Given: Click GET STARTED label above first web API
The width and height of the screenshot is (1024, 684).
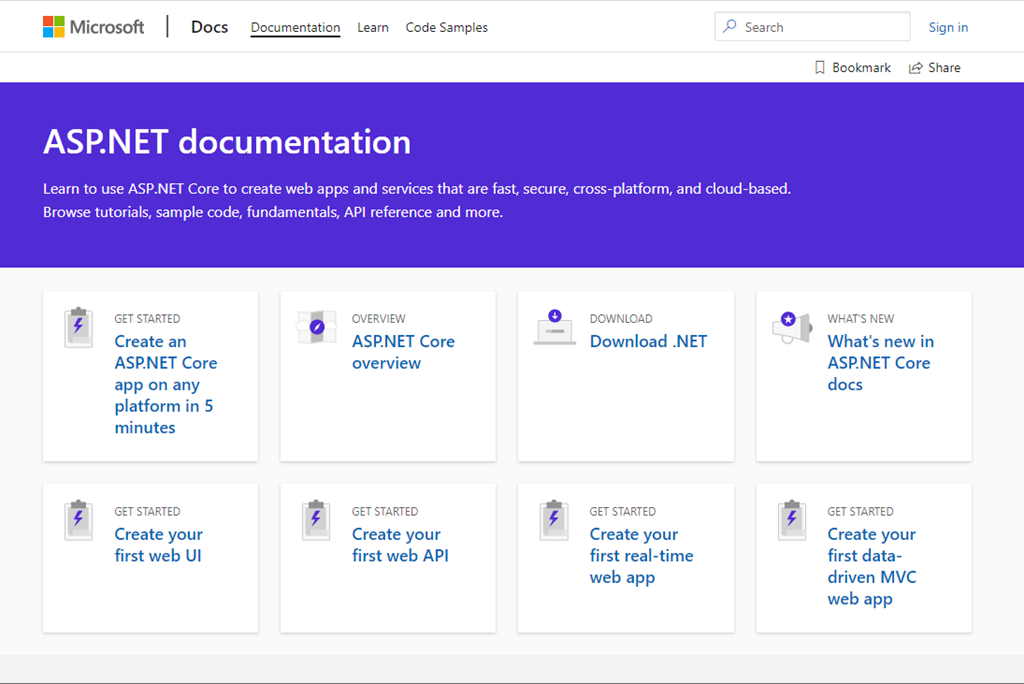Looking at the screenshot, I should (x=385, y=512).
